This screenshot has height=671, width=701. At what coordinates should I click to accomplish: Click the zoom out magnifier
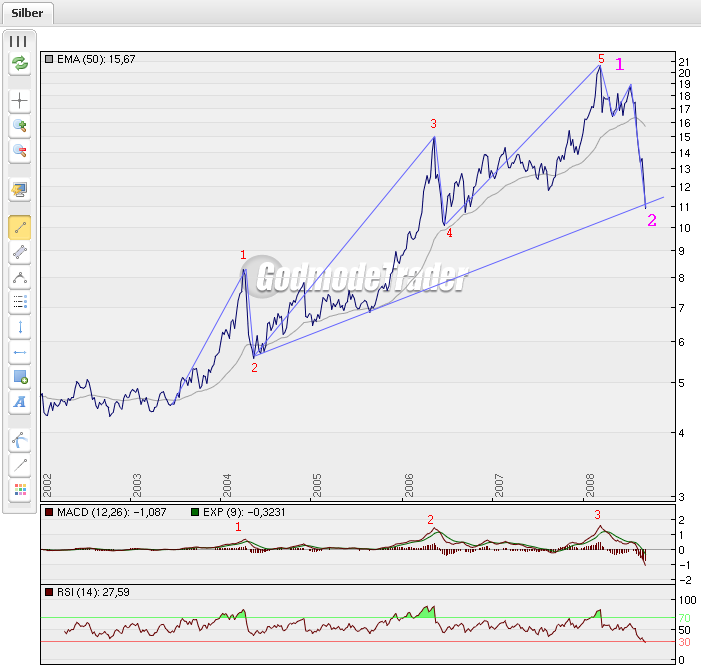point(19,152)
